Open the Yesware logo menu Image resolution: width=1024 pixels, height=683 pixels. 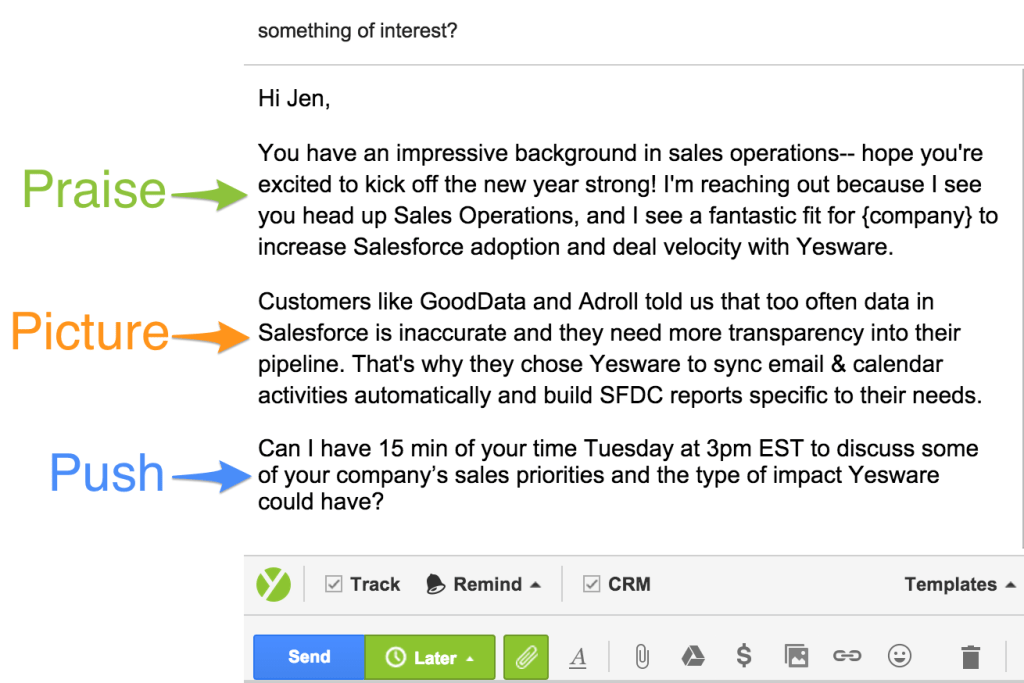[274, 584]
